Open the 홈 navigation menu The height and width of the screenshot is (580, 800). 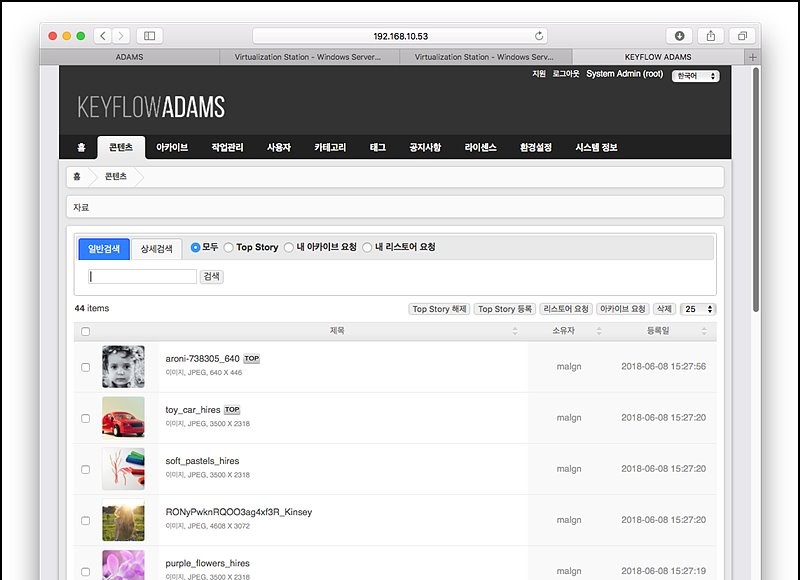(x=81, y=147)
